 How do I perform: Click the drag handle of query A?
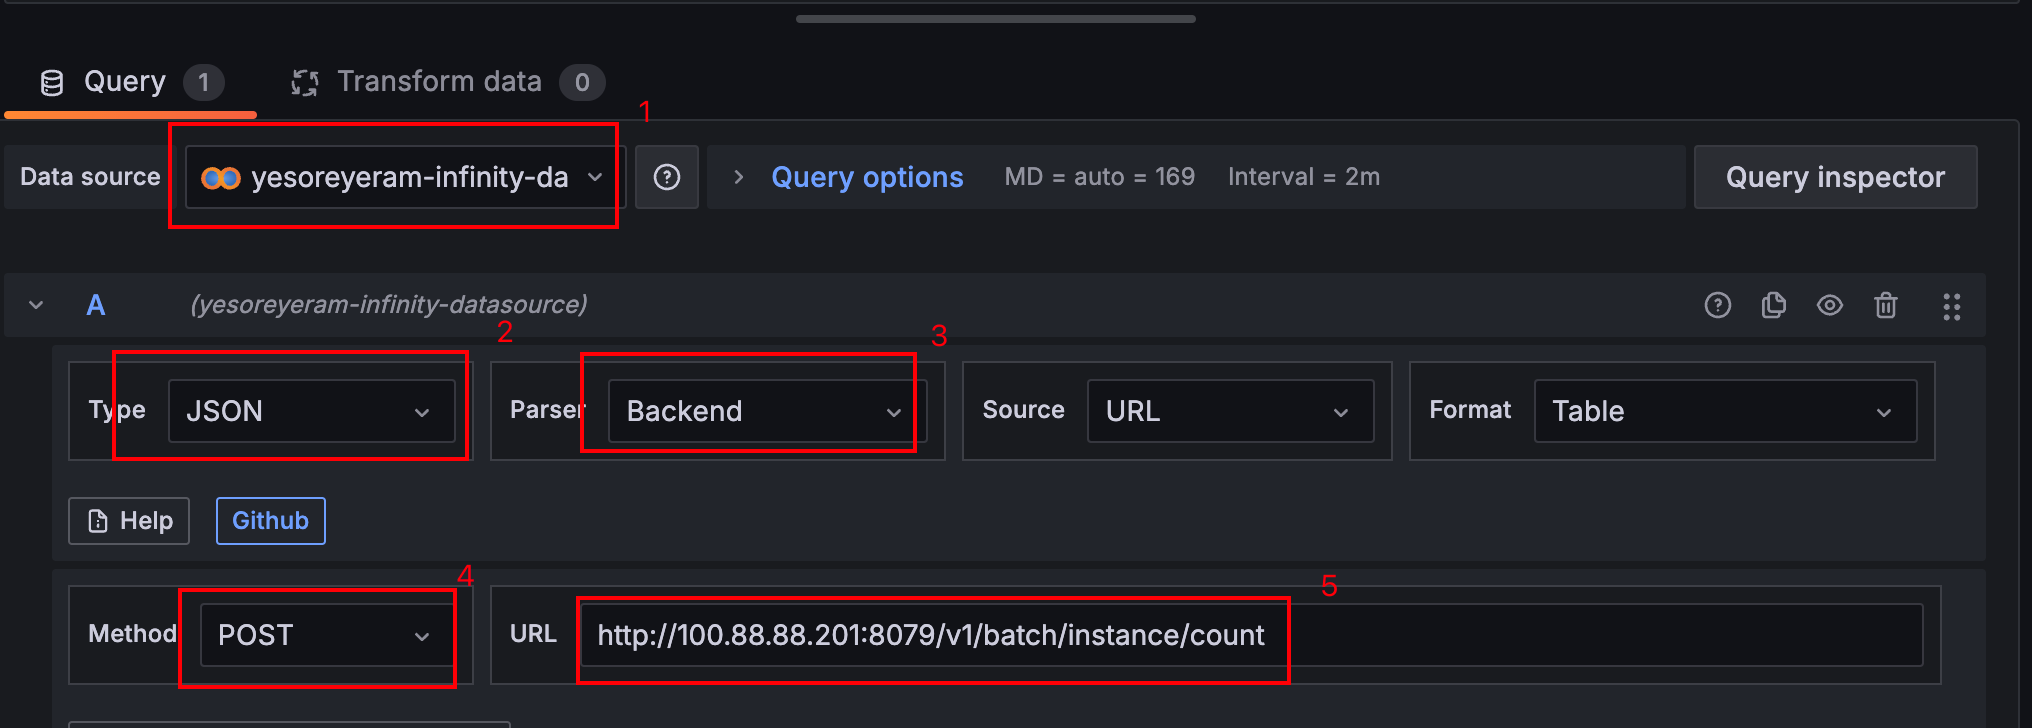coord(1951,306)
